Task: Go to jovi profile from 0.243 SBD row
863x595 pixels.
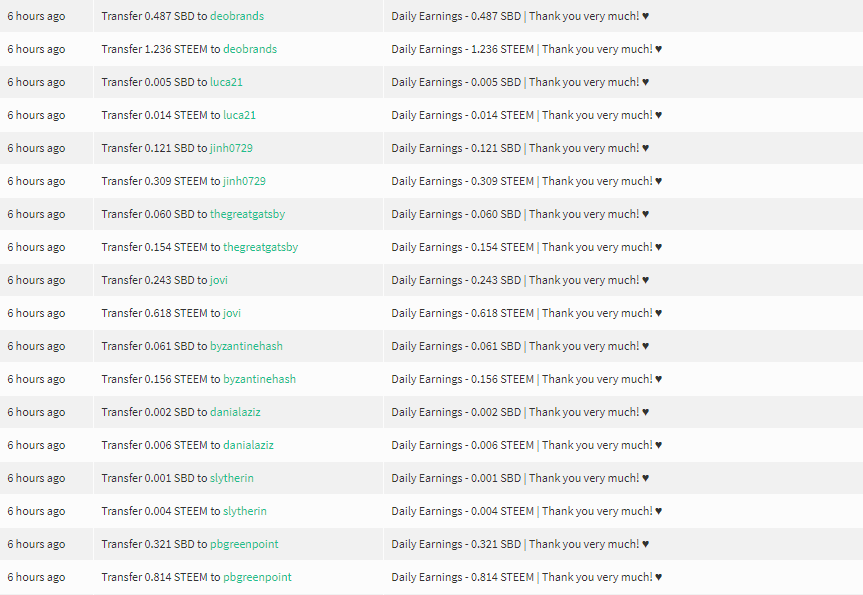Action: point(219,280)
